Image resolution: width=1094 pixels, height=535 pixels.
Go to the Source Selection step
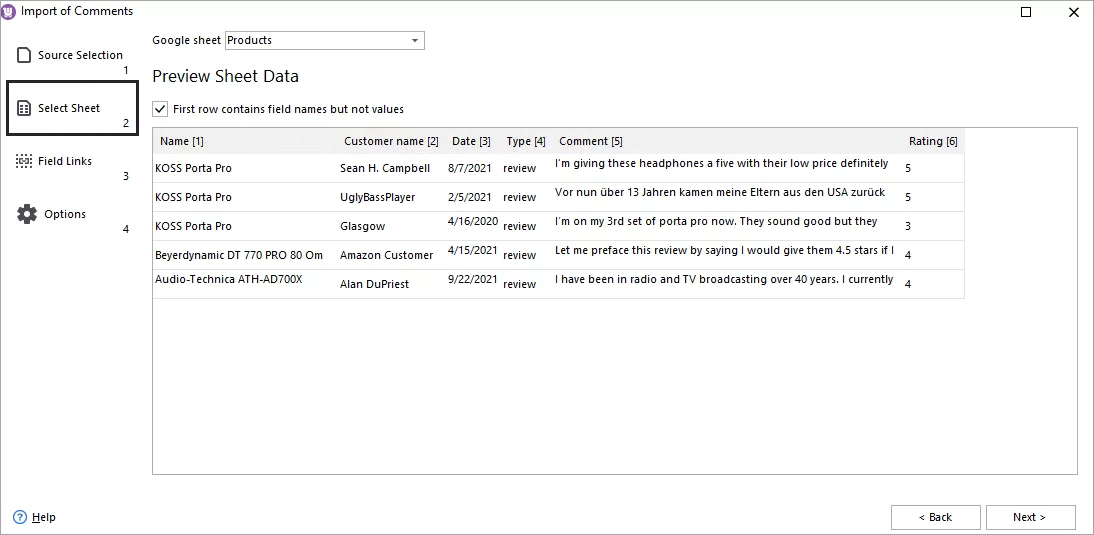tap(80, 55)
